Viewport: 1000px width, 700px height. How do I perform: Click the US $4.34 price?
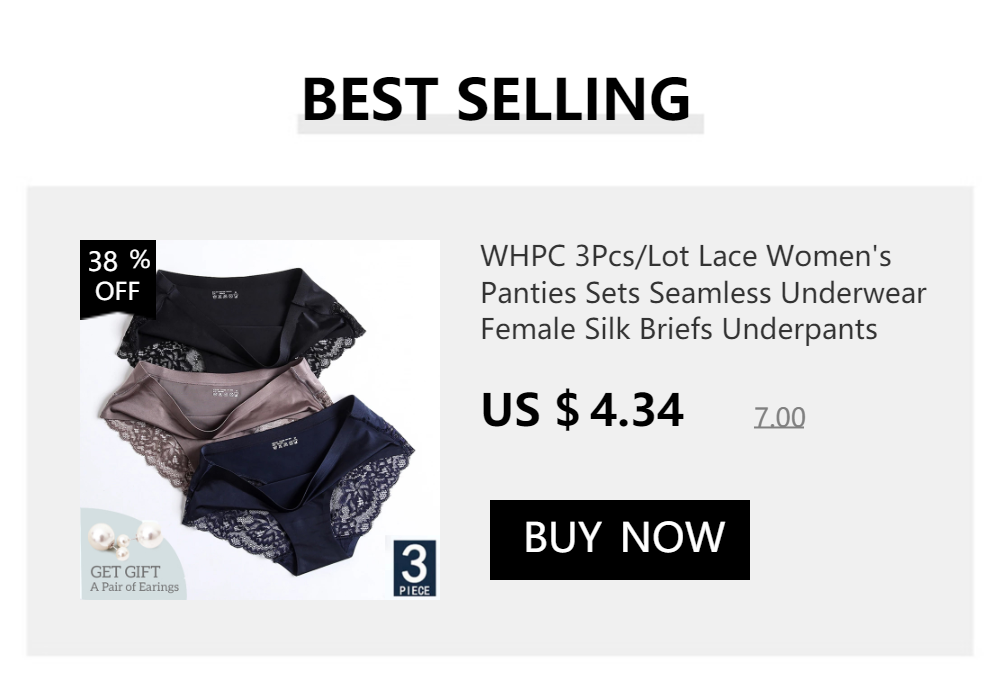point(582,409)
